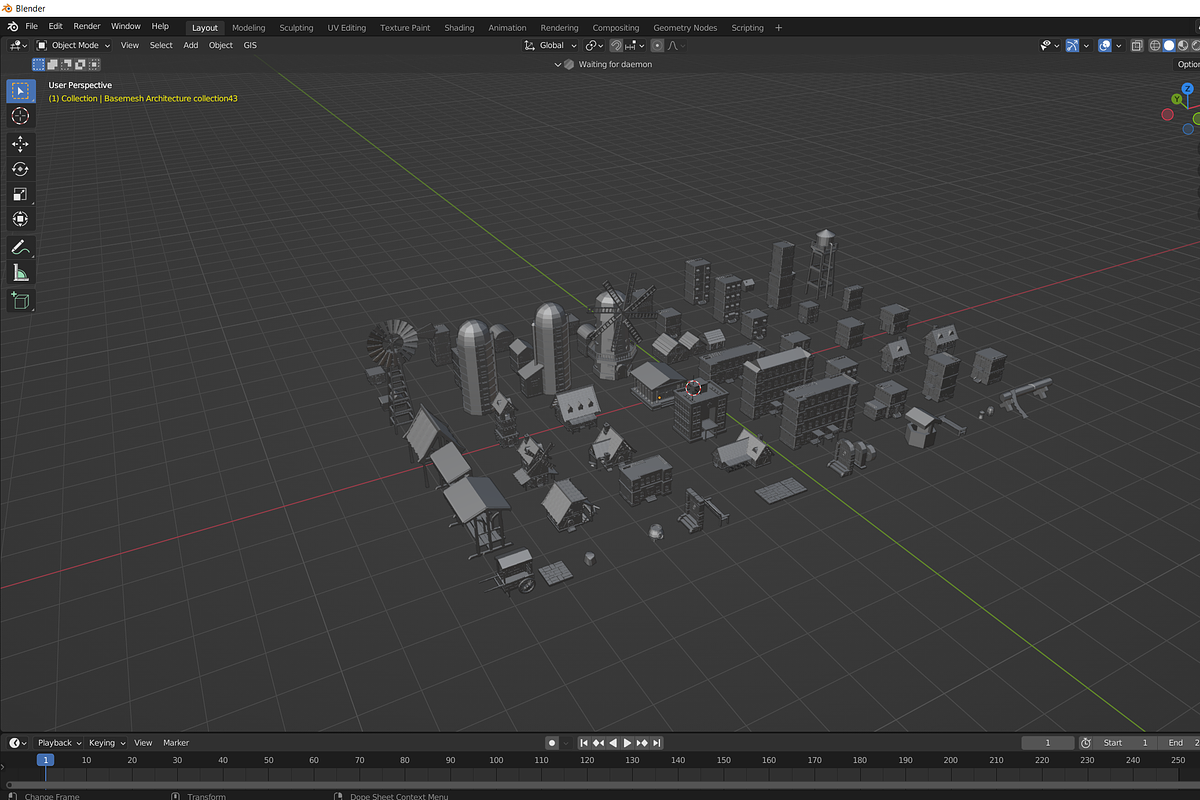Jump to the last frame

click(x=657, y=743)
